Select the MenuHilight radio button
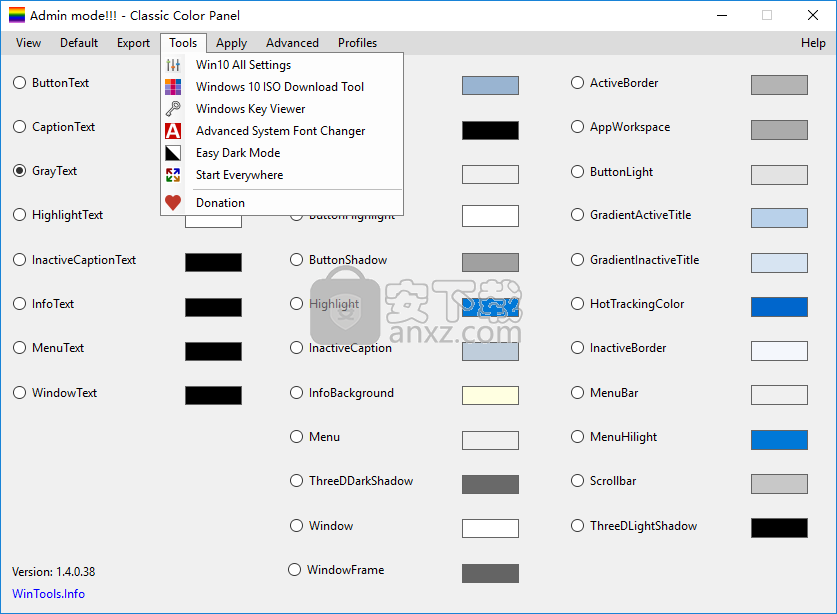Viewport: 837px width, 614px height. point(577,437)
